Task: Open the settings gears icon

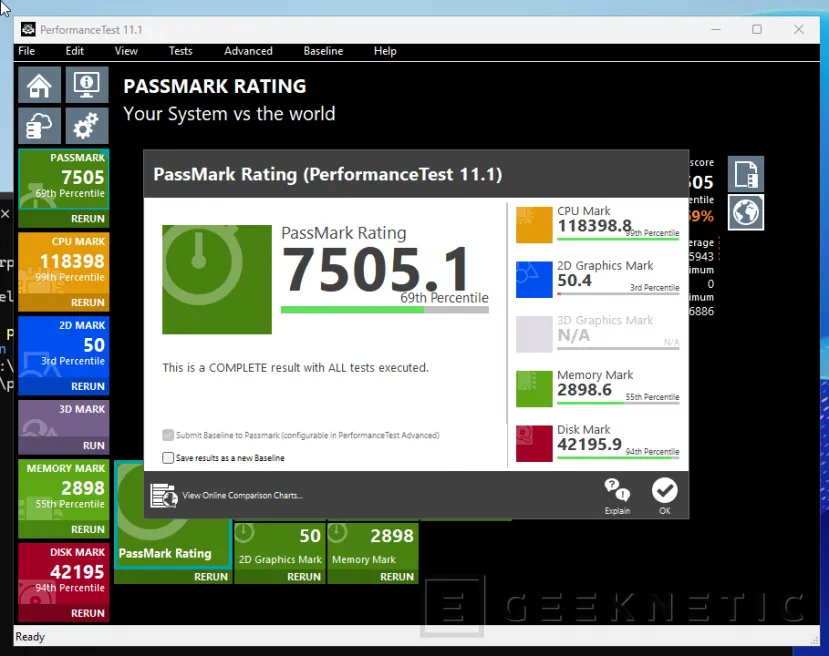Action: click(x=87, y=126)
